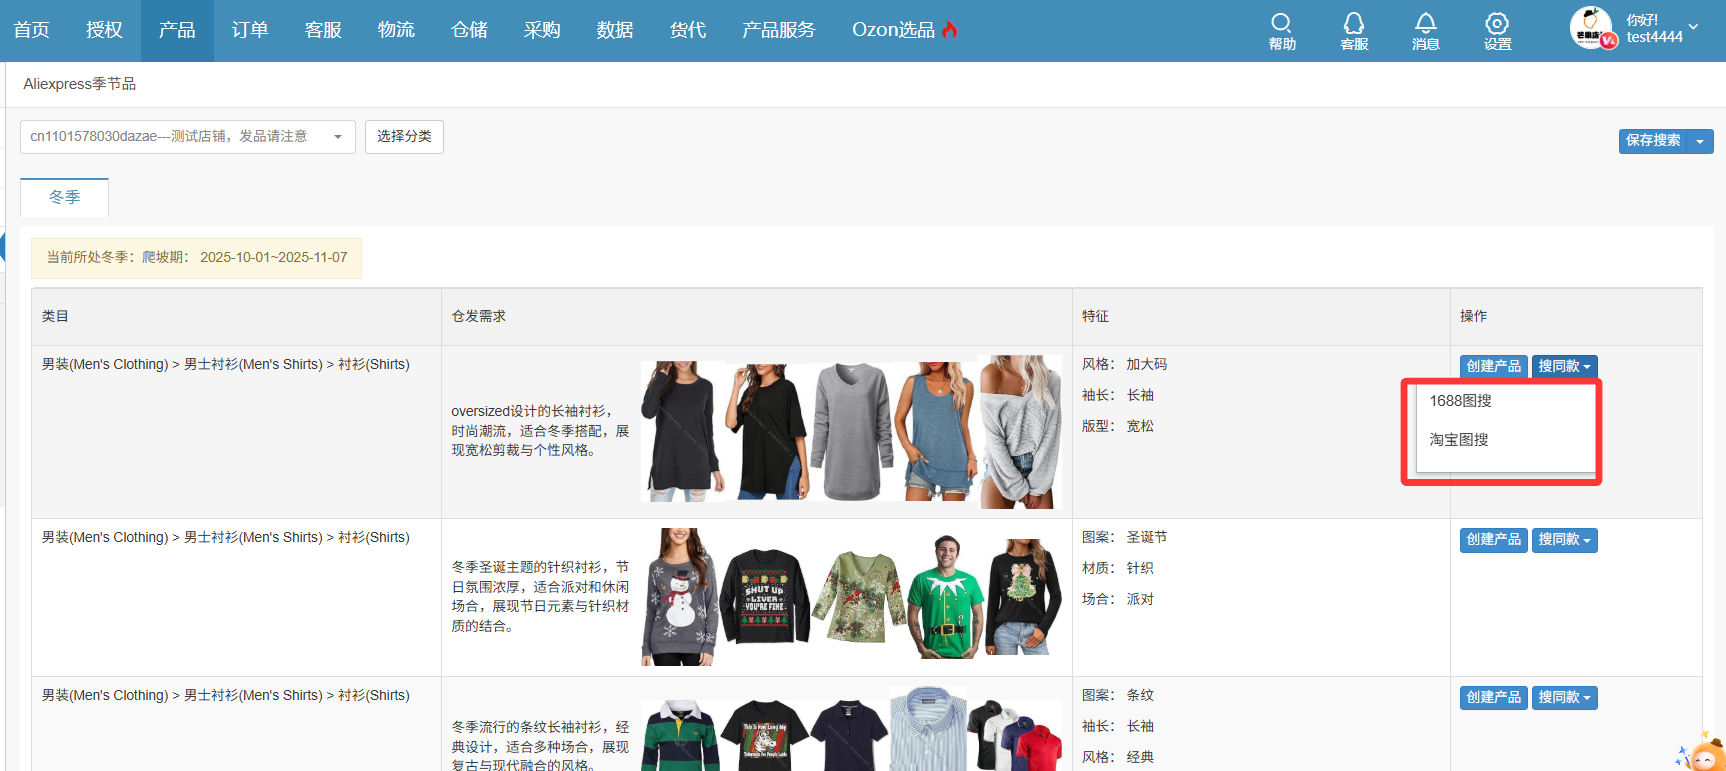Choose 淘宝图搜 from the dropdown menu
1726x771 pixels.
click(1459, 440)
